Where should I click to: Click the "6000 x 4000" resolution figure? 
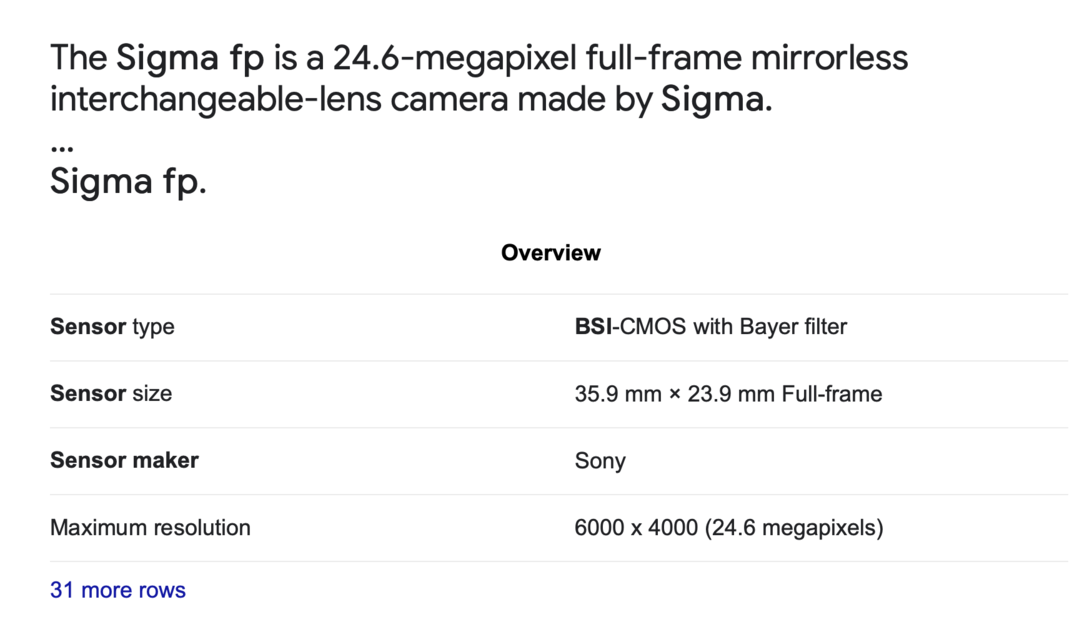tap(636, 527)
